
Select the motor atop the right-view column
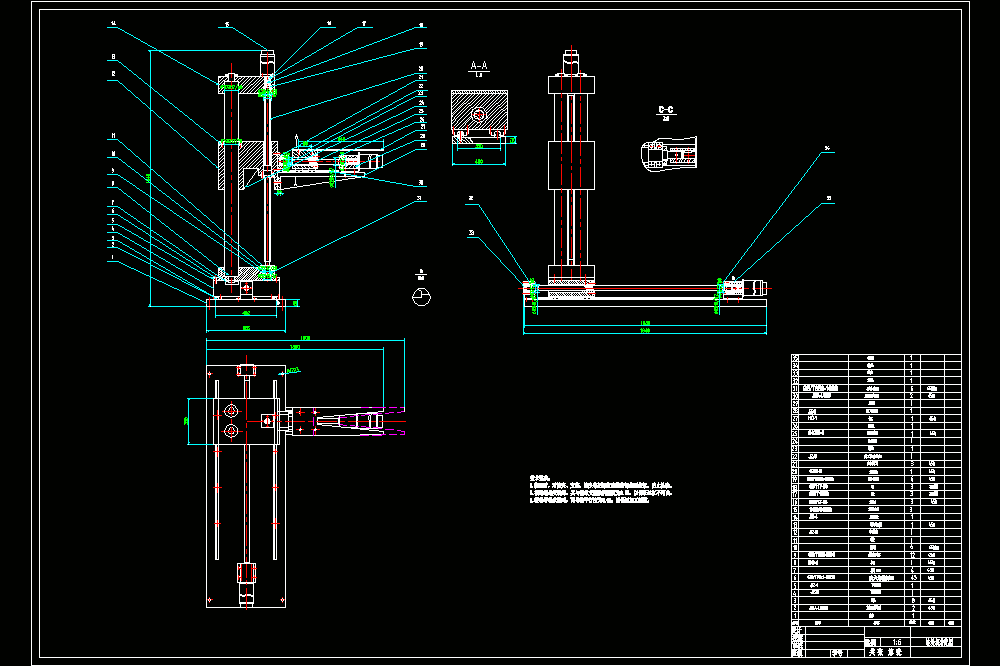[571, 62]
